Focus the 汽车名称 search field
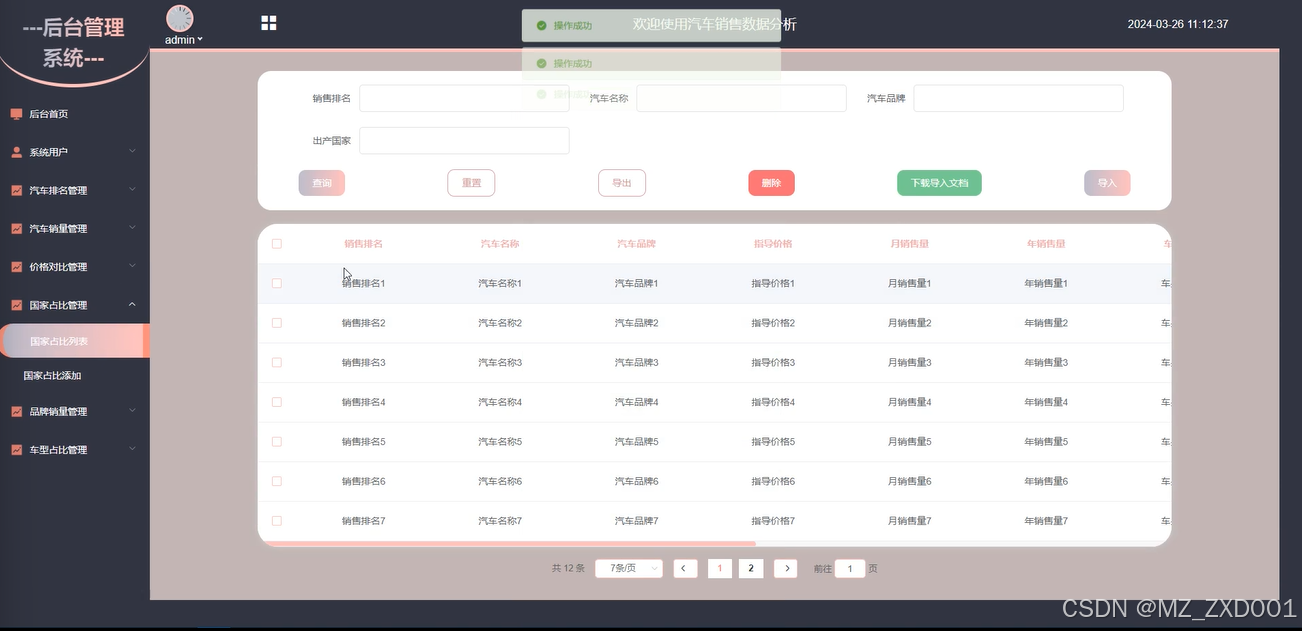This screenshot has height=631, width=1302. point(741,98)
